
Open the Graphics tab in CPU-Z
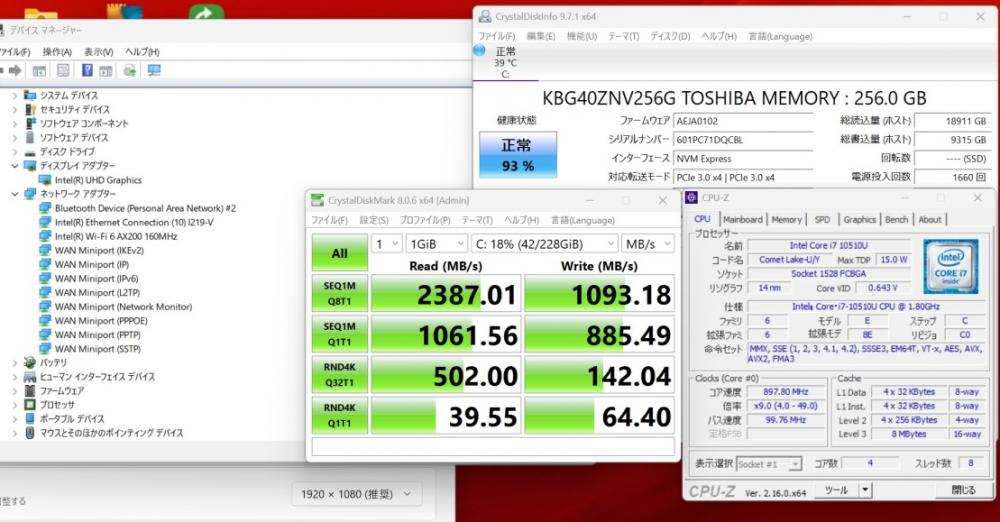click(x=859, y=219)
